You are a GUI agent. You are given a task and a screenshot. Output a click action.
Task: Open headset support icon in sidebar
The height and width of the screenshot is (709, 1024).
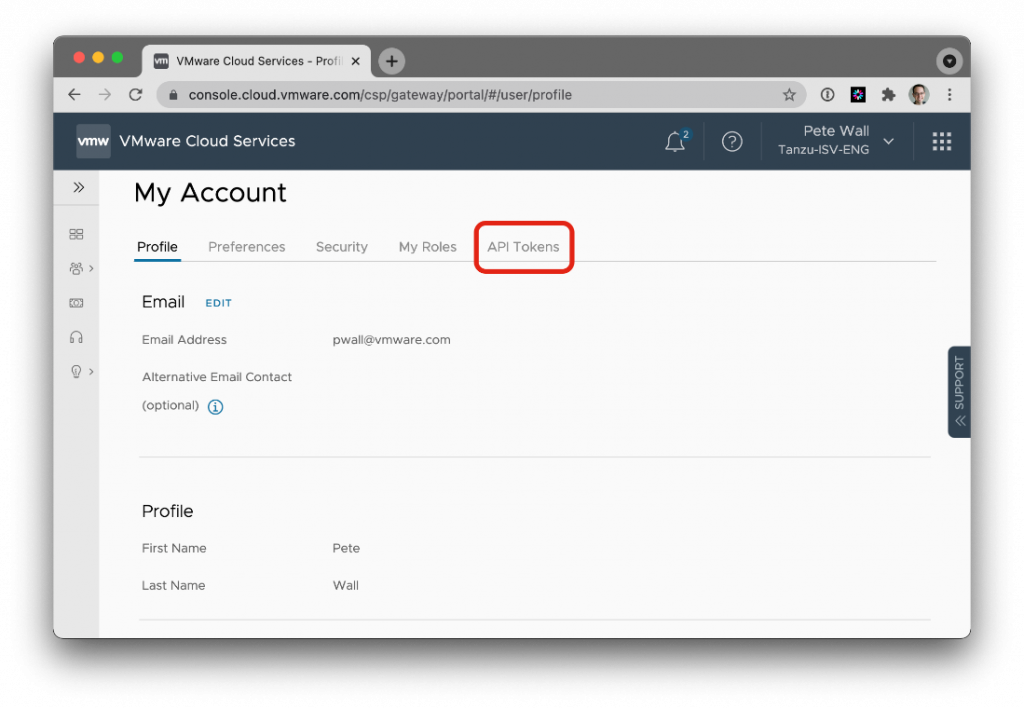click(x=76, y=337)
